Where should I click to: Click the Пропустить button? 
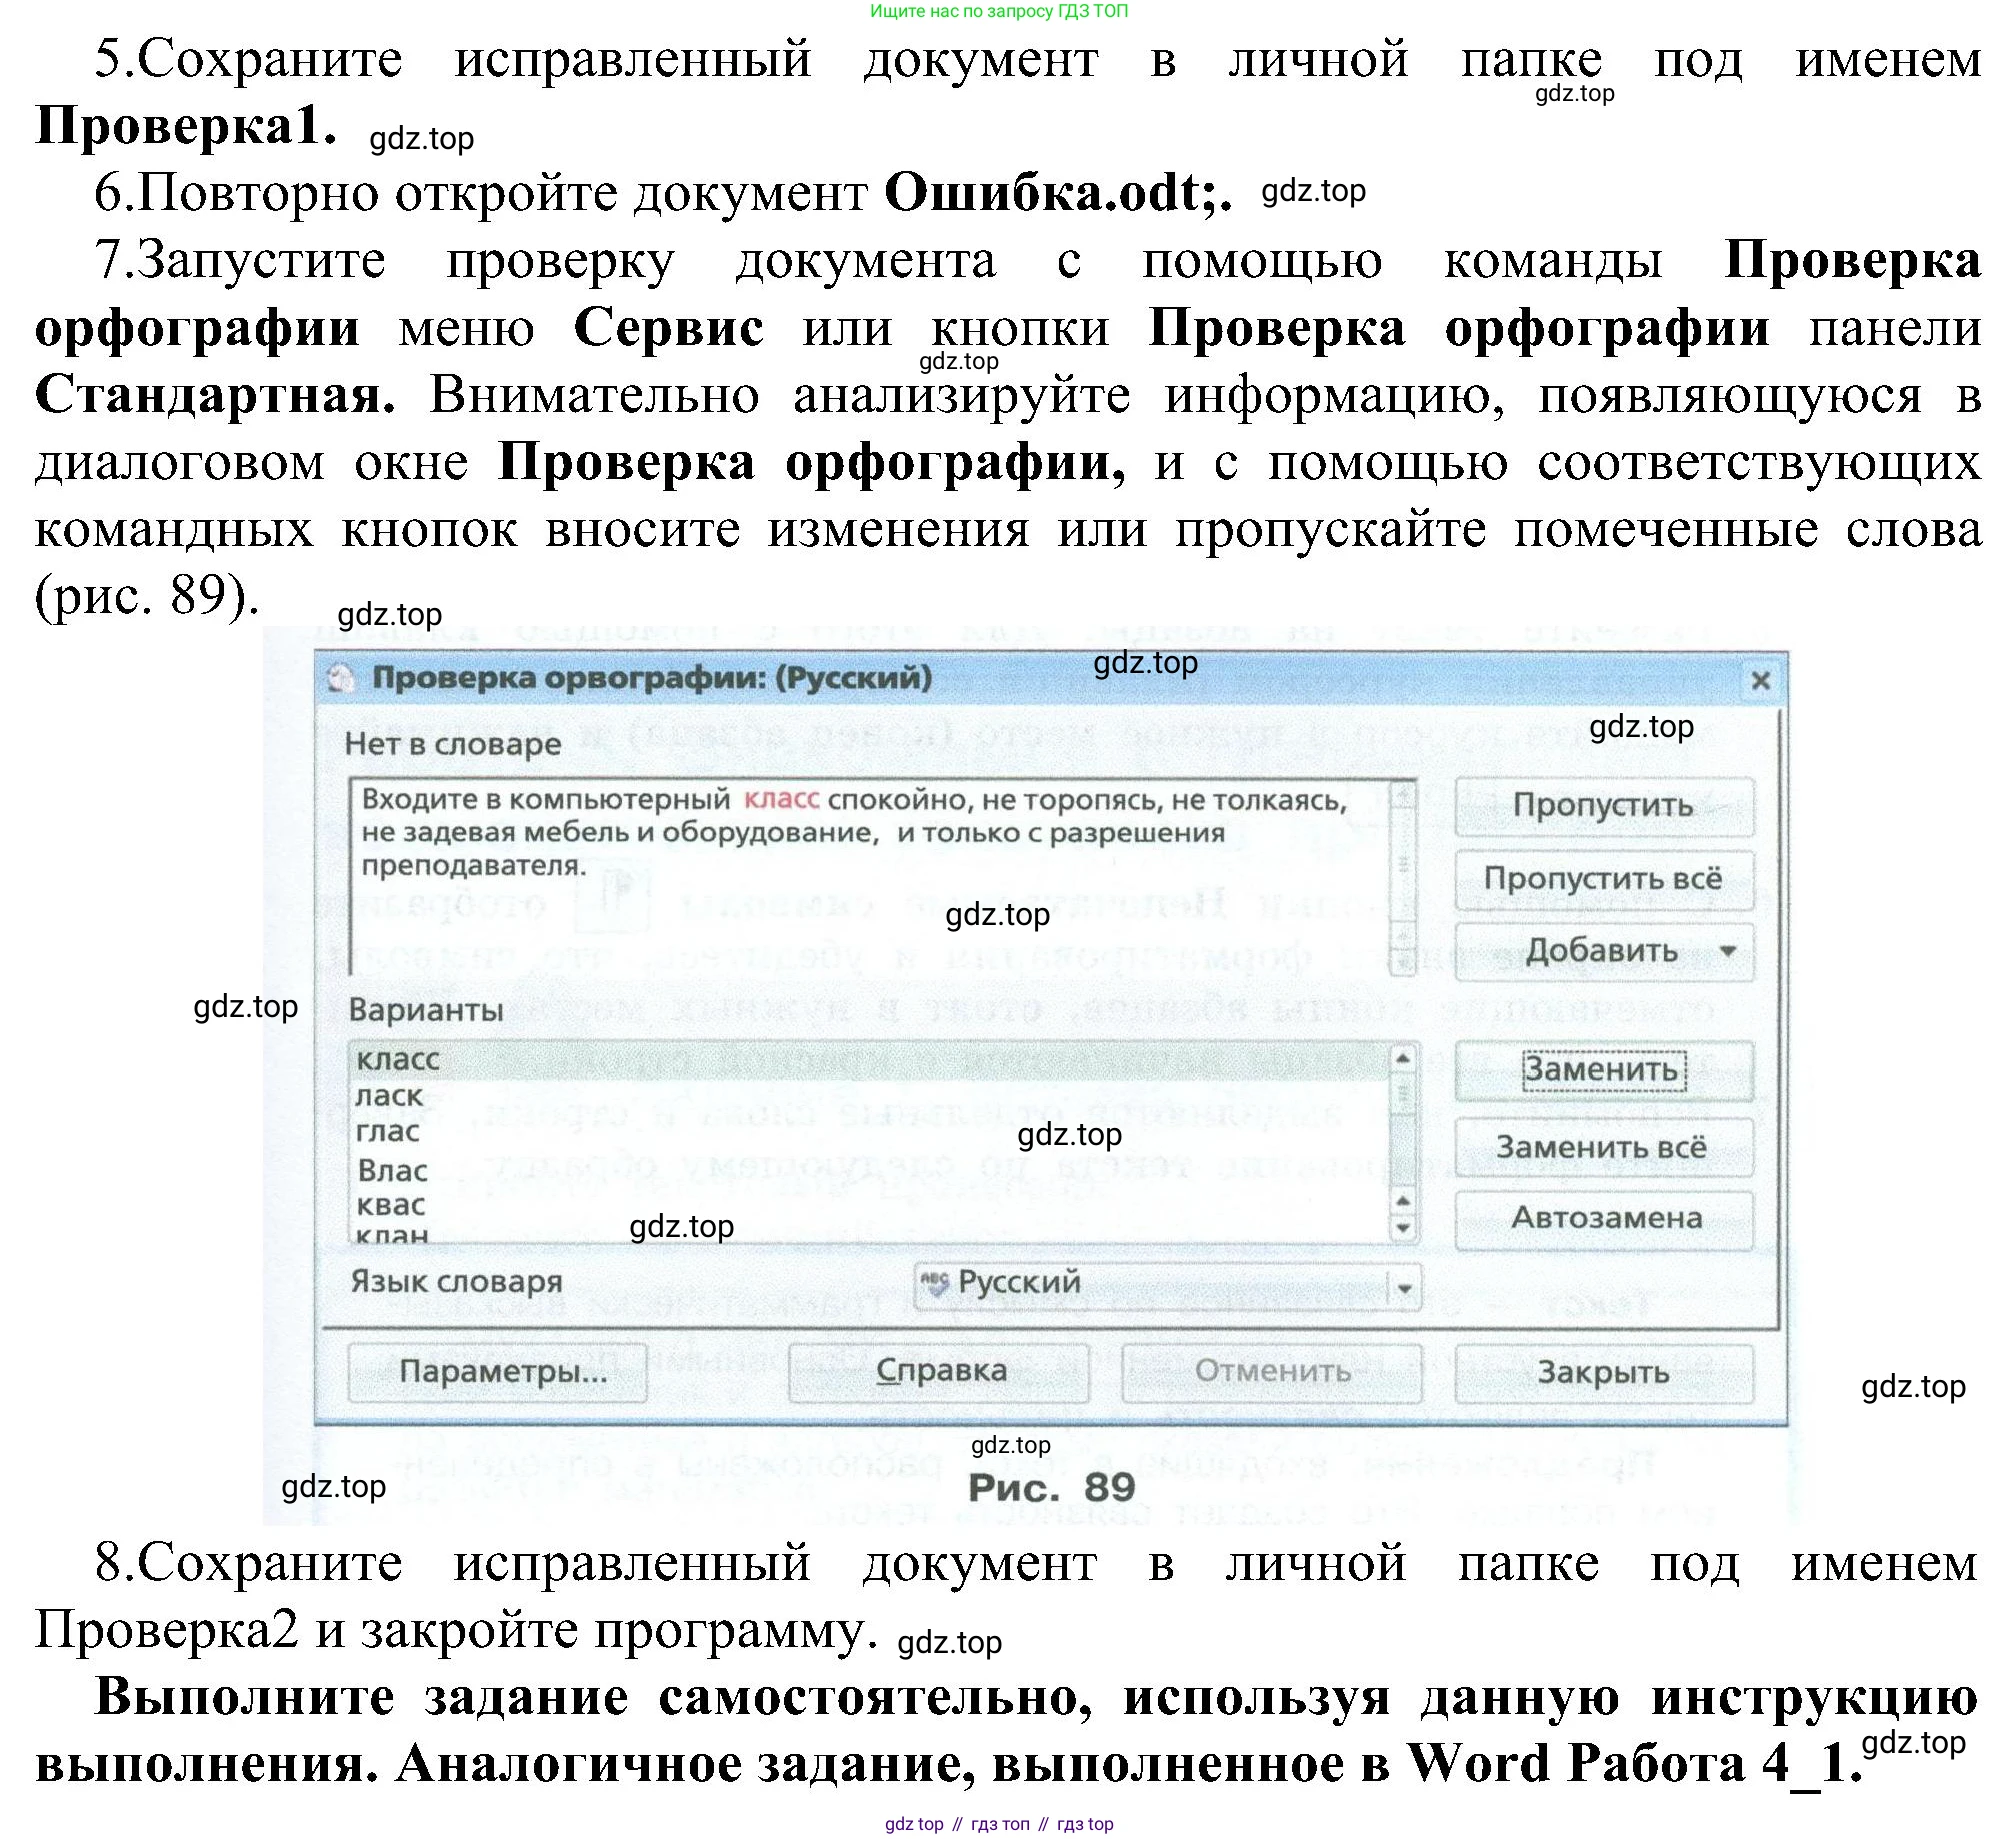click(1603, 806)
